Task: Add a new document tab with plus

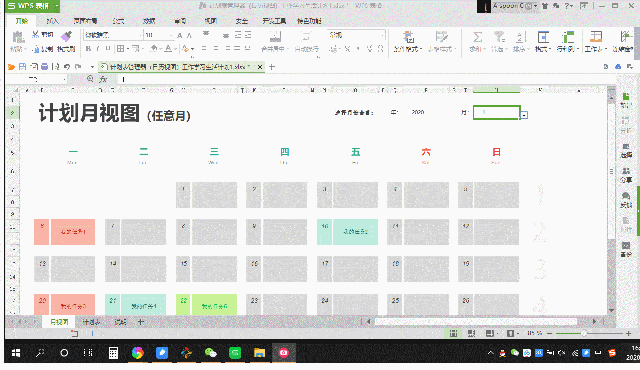Action: (272, 66)
